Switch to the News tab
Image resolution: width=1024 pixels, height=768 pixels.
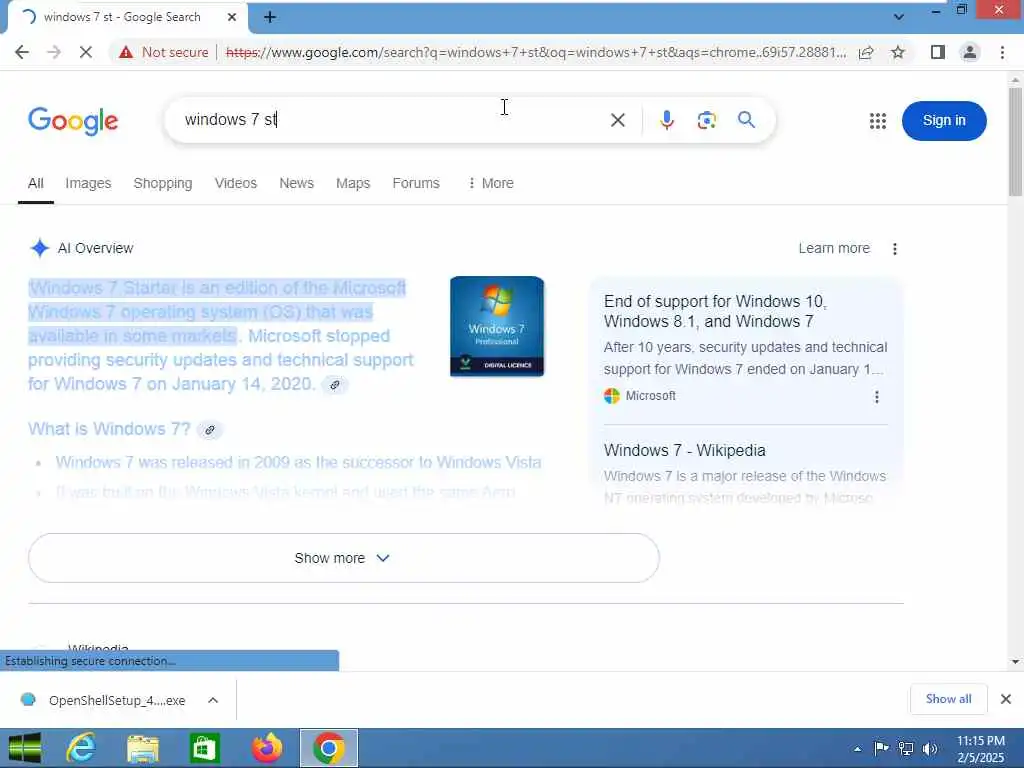(x=296, y=184)
